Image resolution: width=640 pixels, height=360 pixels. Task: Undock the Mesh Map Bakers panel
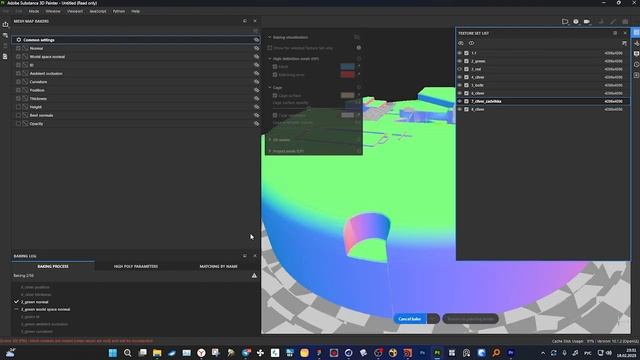(x=244, y=21)
